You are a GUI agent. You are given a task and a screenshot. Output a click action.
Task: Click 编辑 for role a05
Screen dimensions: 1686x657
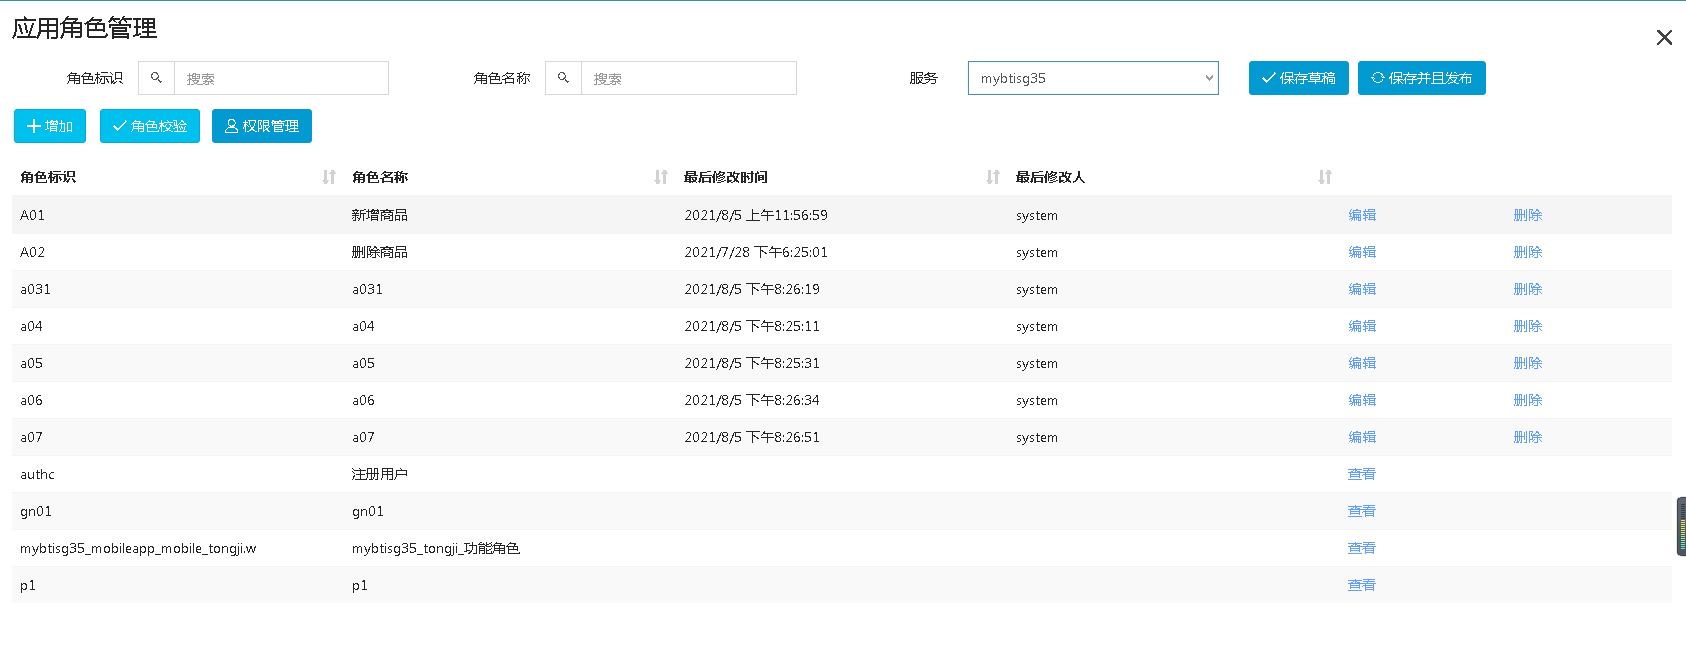click(1362, 363)
